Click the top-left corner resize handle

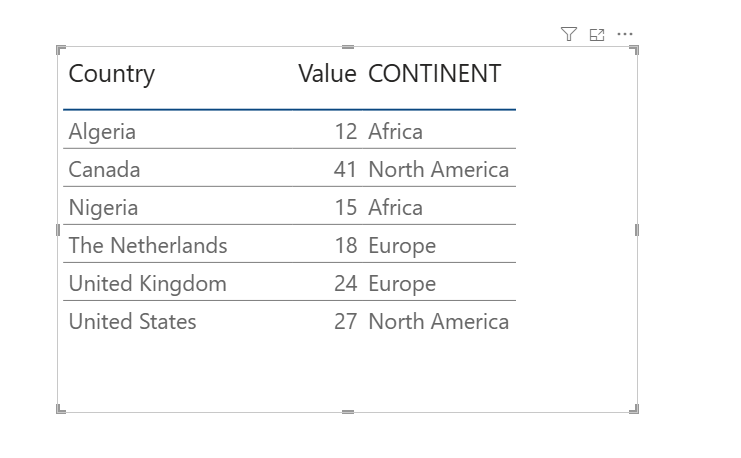coord(61,50)
